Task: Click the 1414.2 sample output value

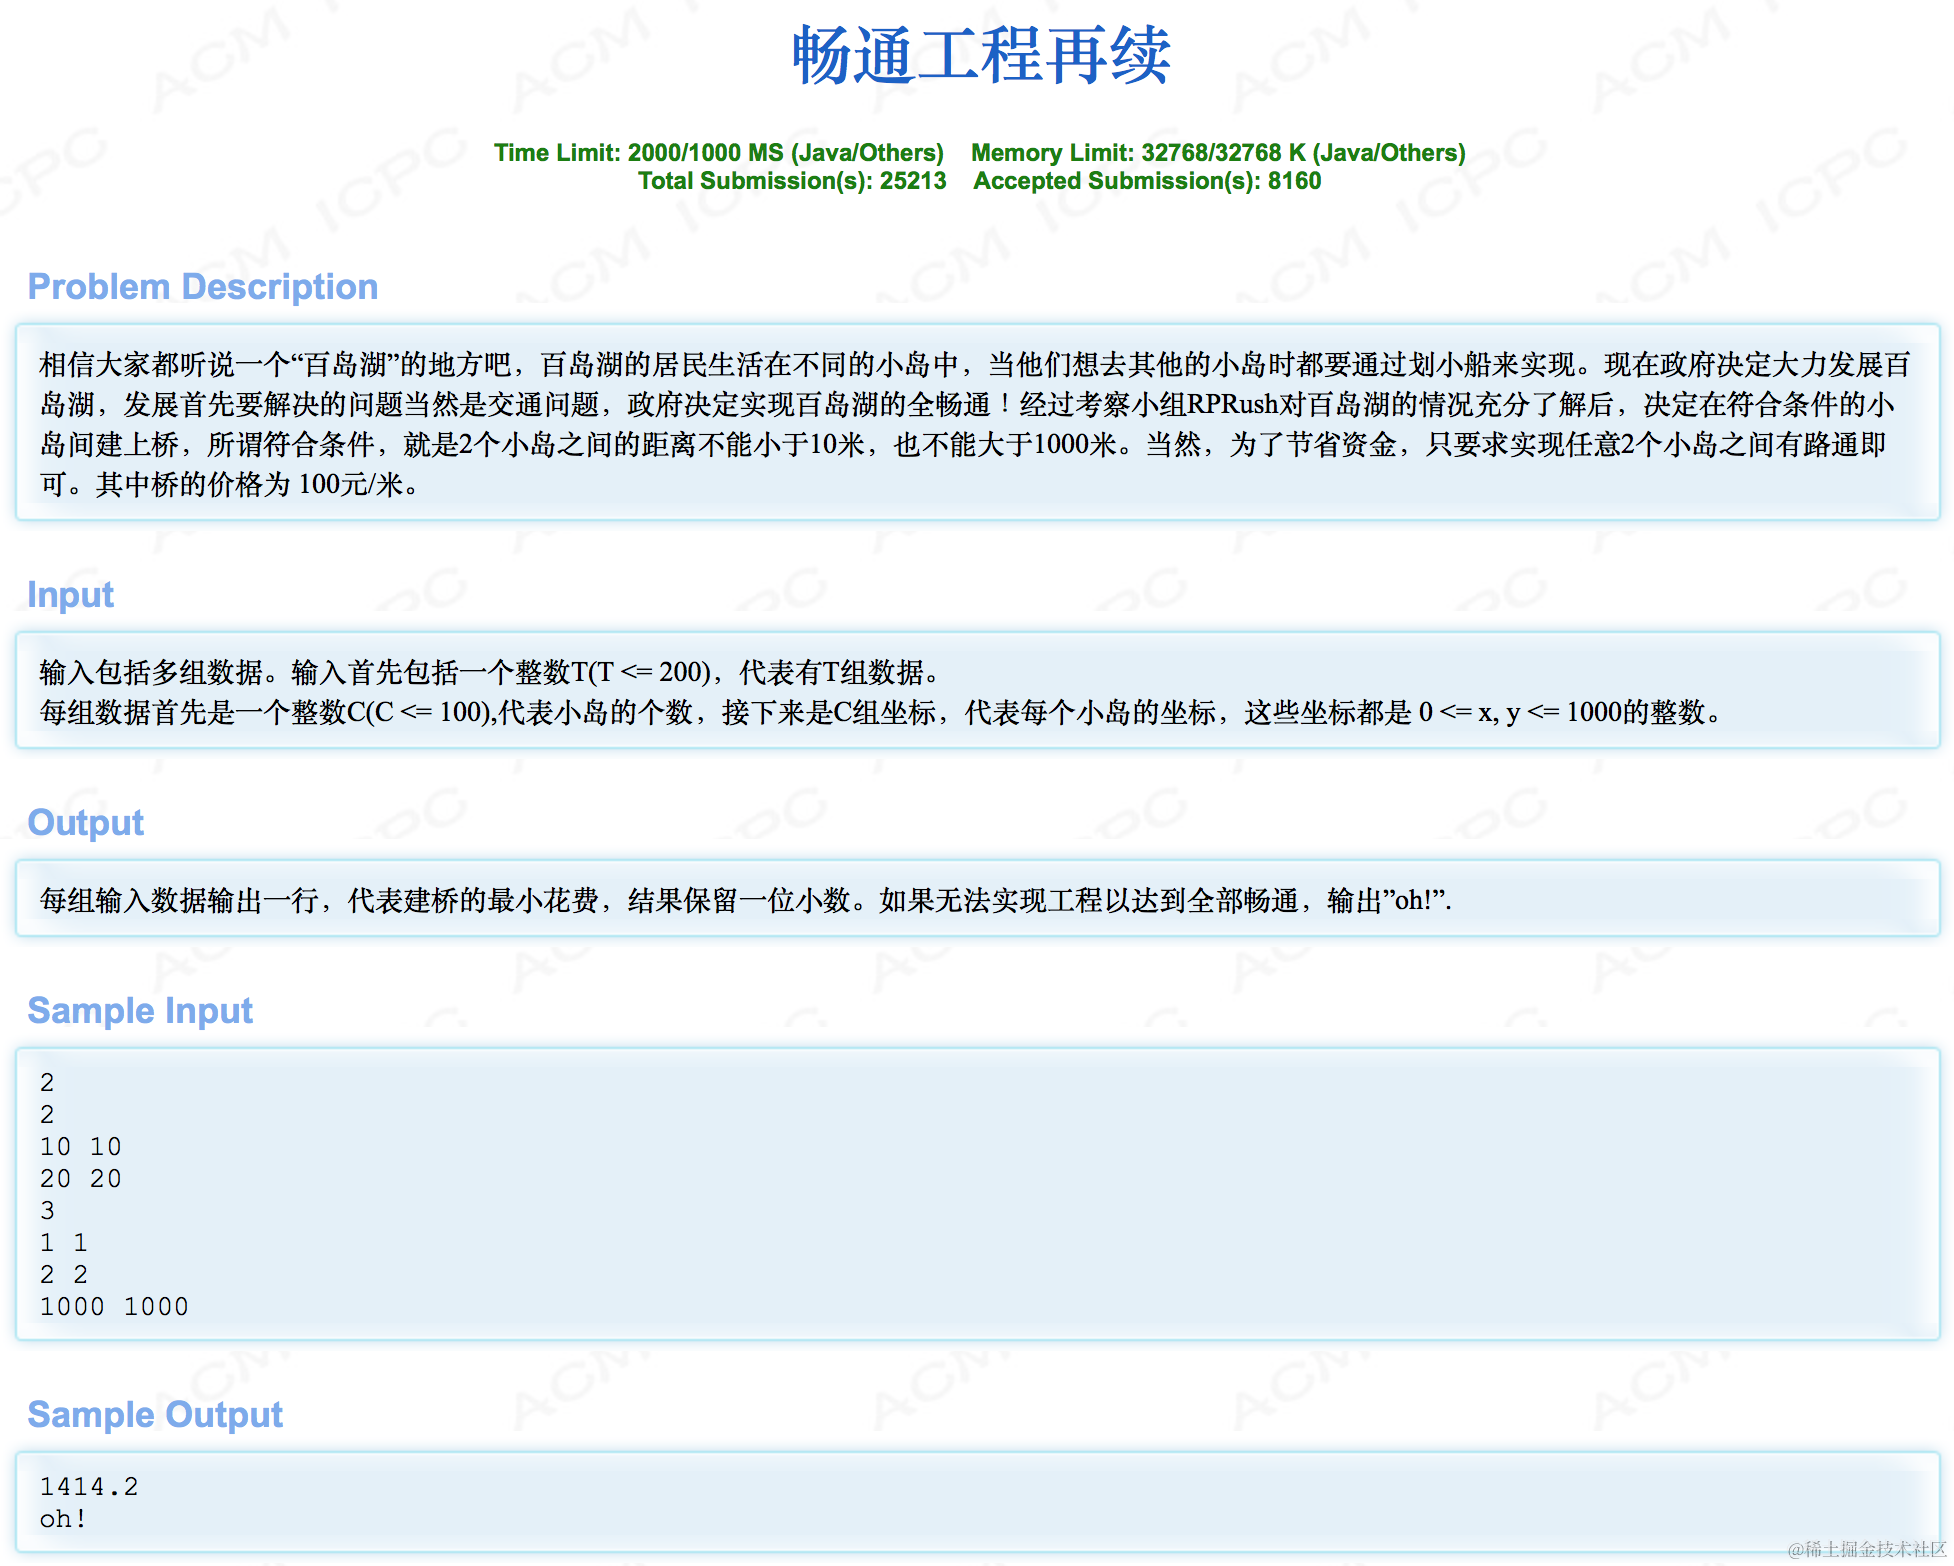Action: pyautogui.click(x=88, y=1487)
